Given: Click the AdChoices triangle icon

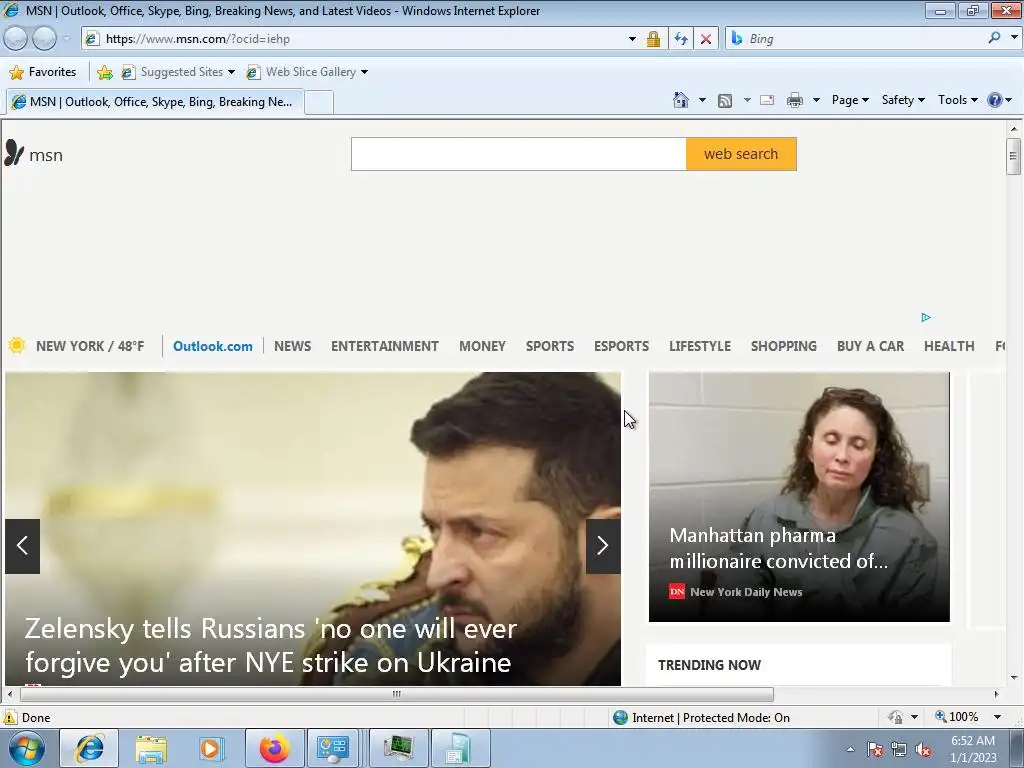Looking at the screenshot, I should [x=926, y=317].
